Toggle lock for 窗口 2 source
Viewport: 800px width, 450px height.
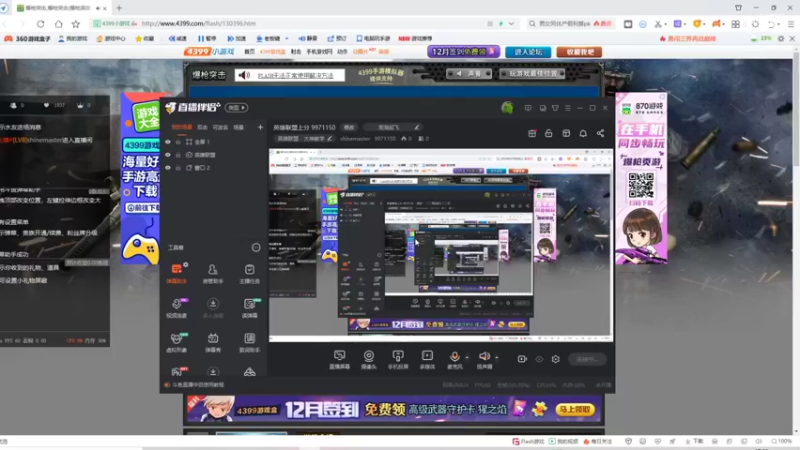coord(178,167)
